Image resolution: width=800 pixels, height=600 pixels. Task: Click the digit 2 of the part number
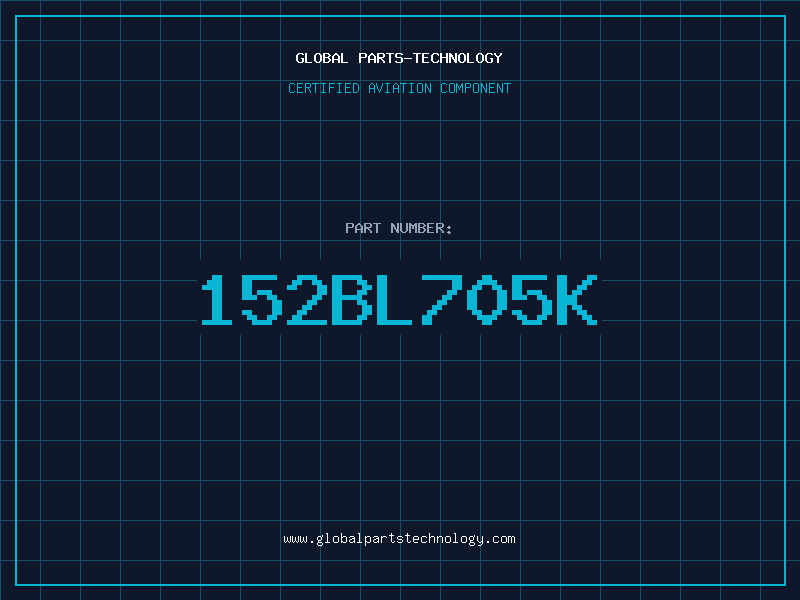click(x=307, y=299)
